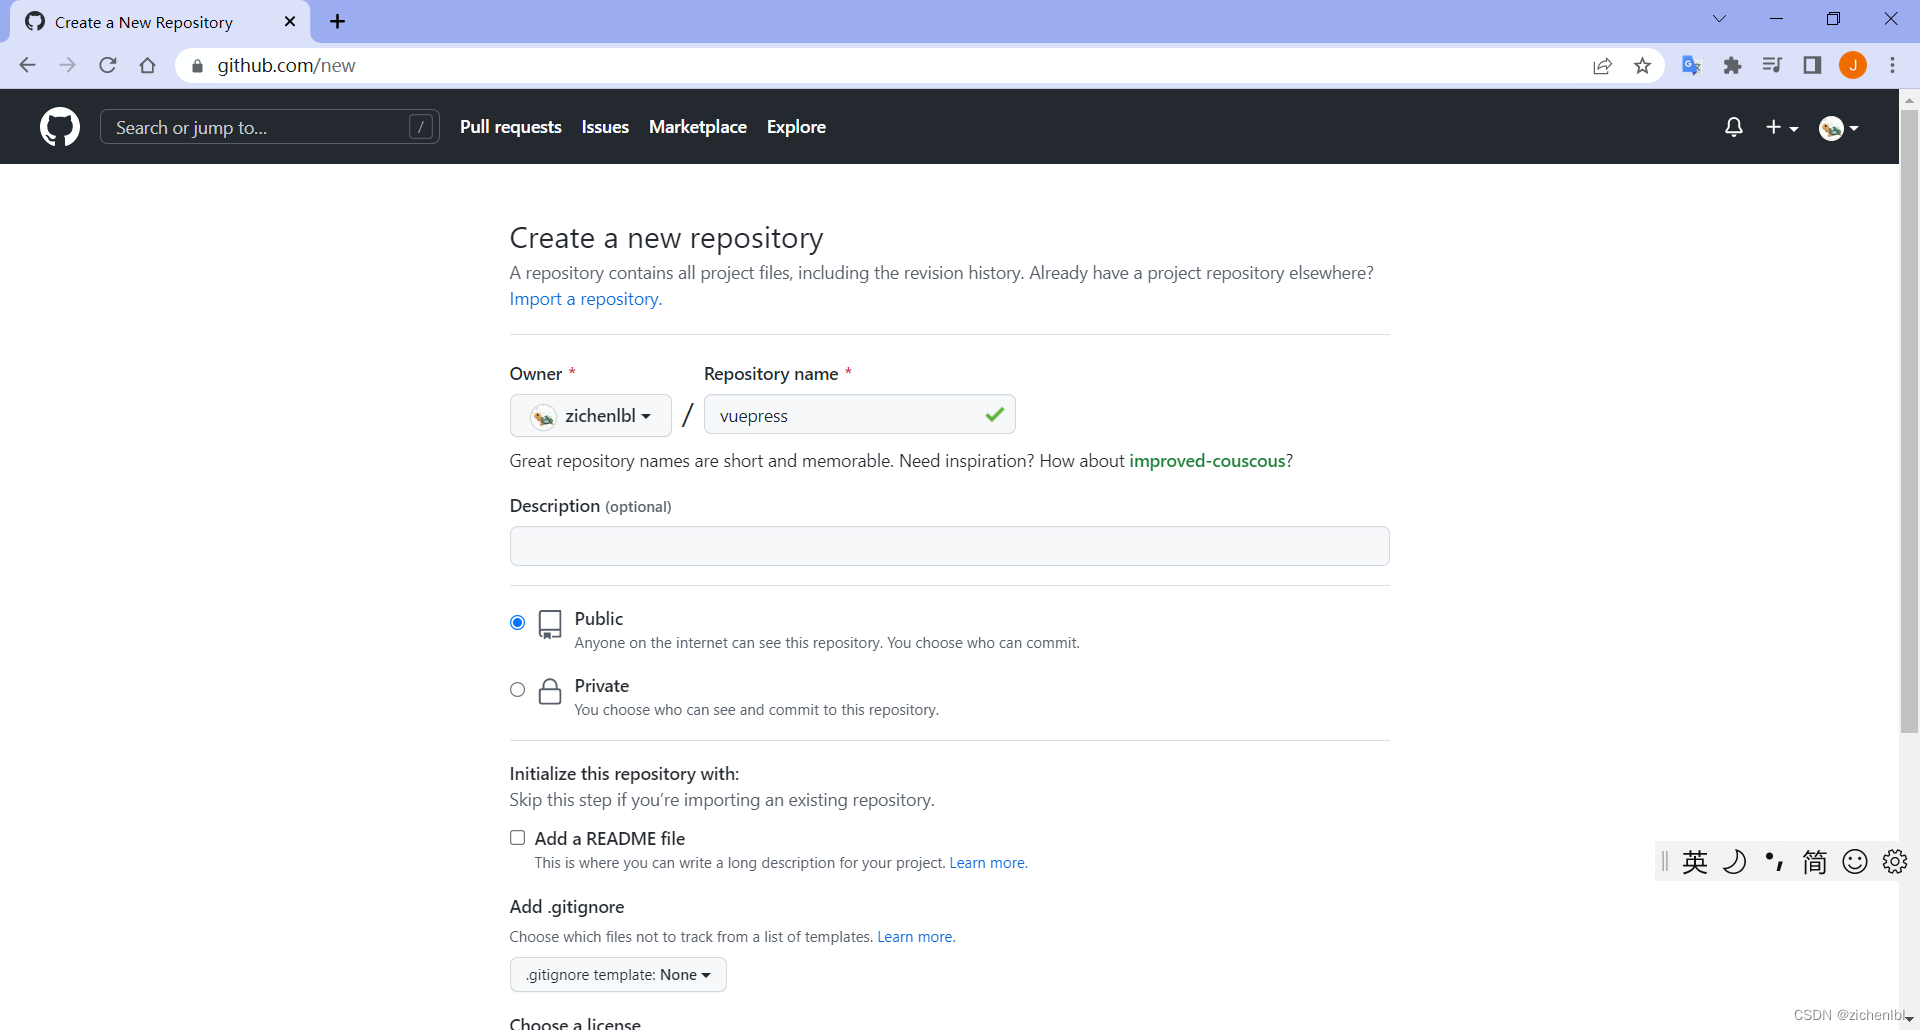Open the notifications bell

coord(1734,127)
